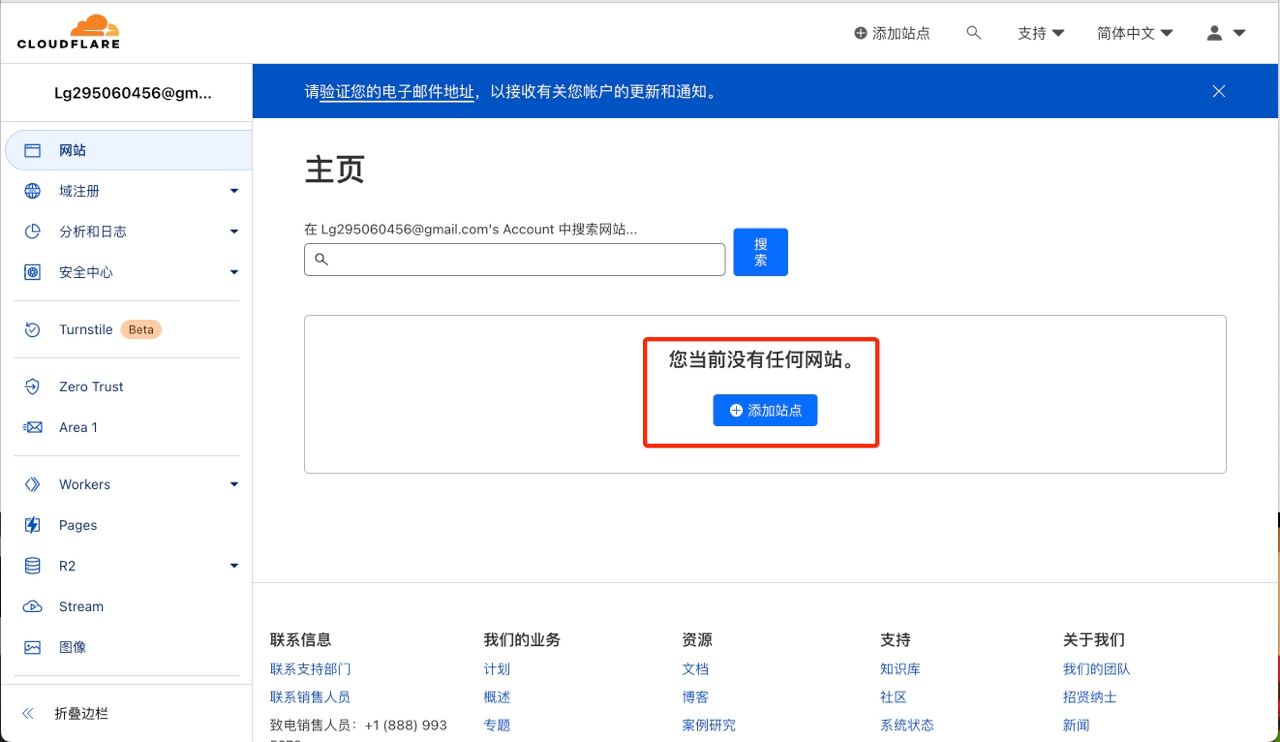The width and height of the screenshot is (1280, 742).
Task: Click the 网站 window icon in sidebar
Action: tap(33, 150)
